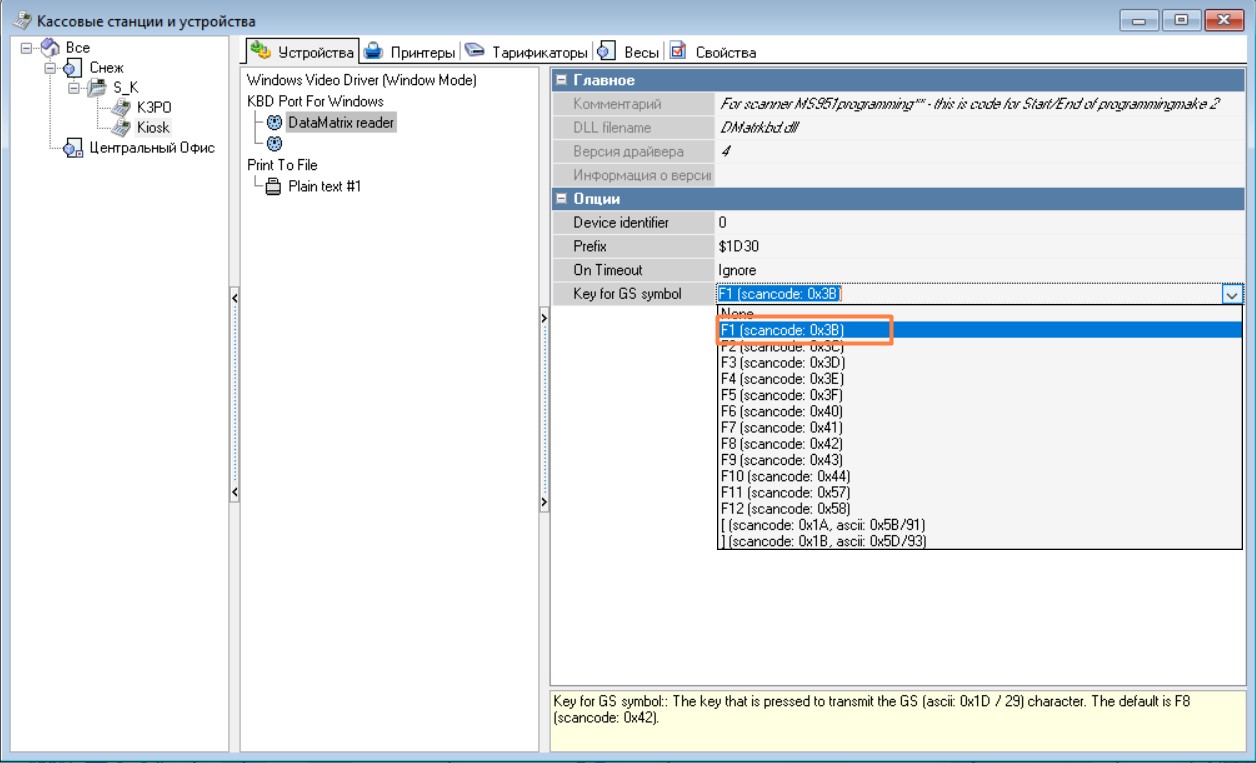Collapse the S_K tree node
The image size is (1256, 763).
point(74,88)
